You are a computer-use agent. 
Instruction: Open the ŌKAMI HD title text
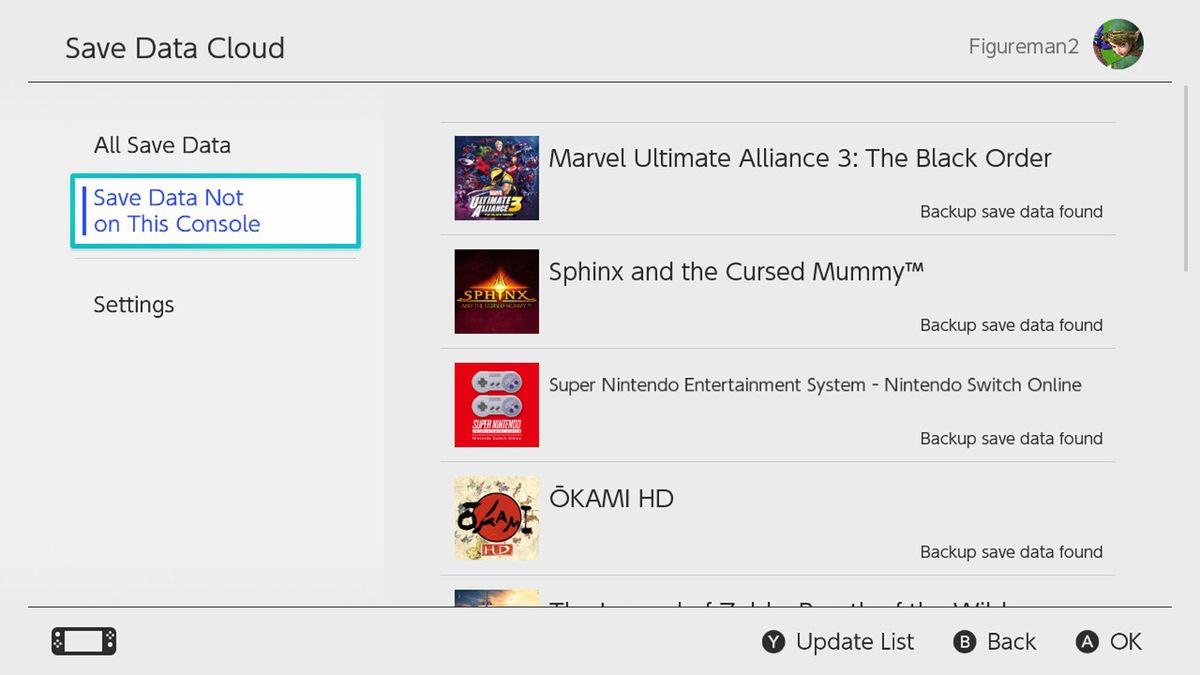(x=611, y=498)
